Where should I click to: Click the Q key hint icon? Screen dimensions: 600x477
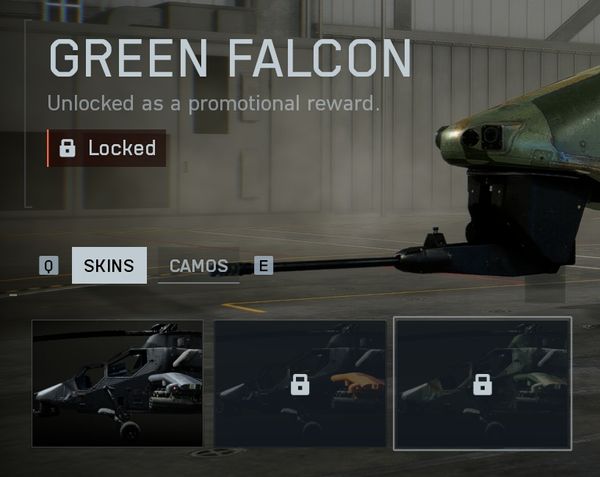click(49, 265)
